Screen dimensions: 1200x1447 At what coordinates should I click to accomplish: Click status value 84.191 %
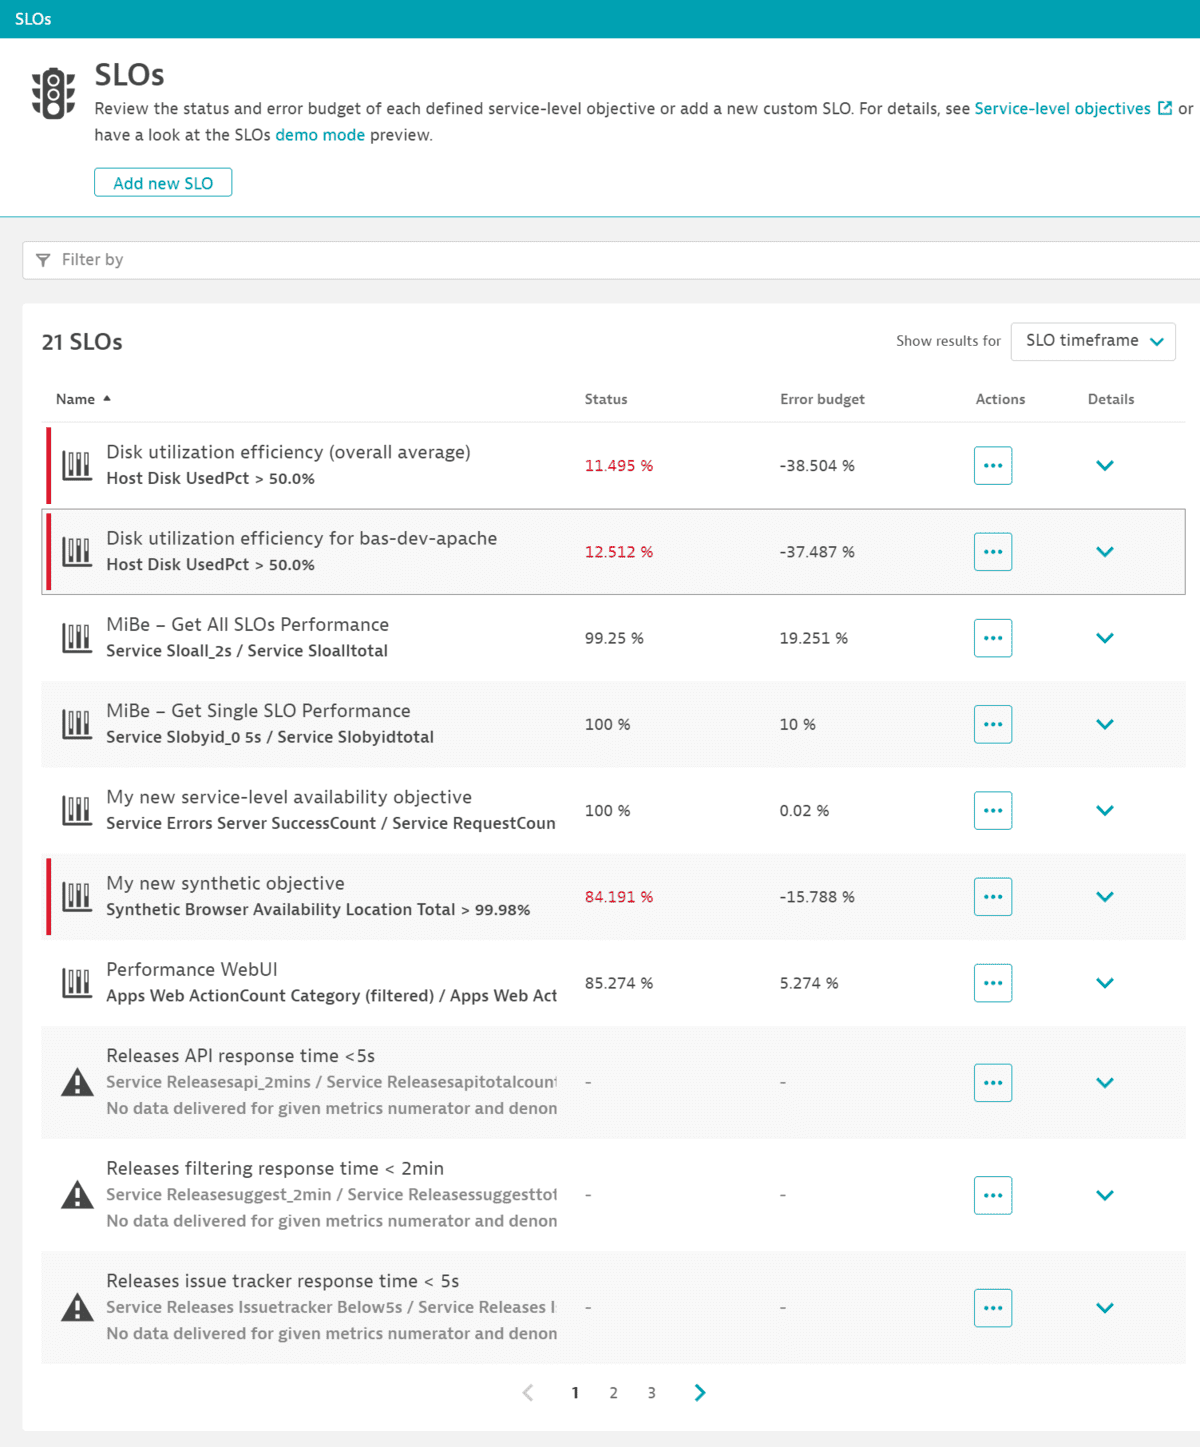pyautogui.click(x=619, y=897)
